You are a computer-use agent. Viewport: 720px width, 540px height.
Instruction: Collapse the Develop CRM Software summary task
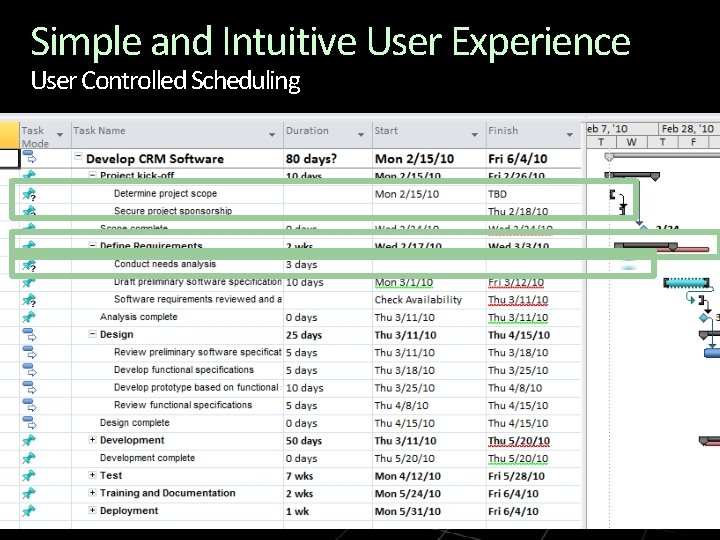pyautogui.click(x=78, y=157)
